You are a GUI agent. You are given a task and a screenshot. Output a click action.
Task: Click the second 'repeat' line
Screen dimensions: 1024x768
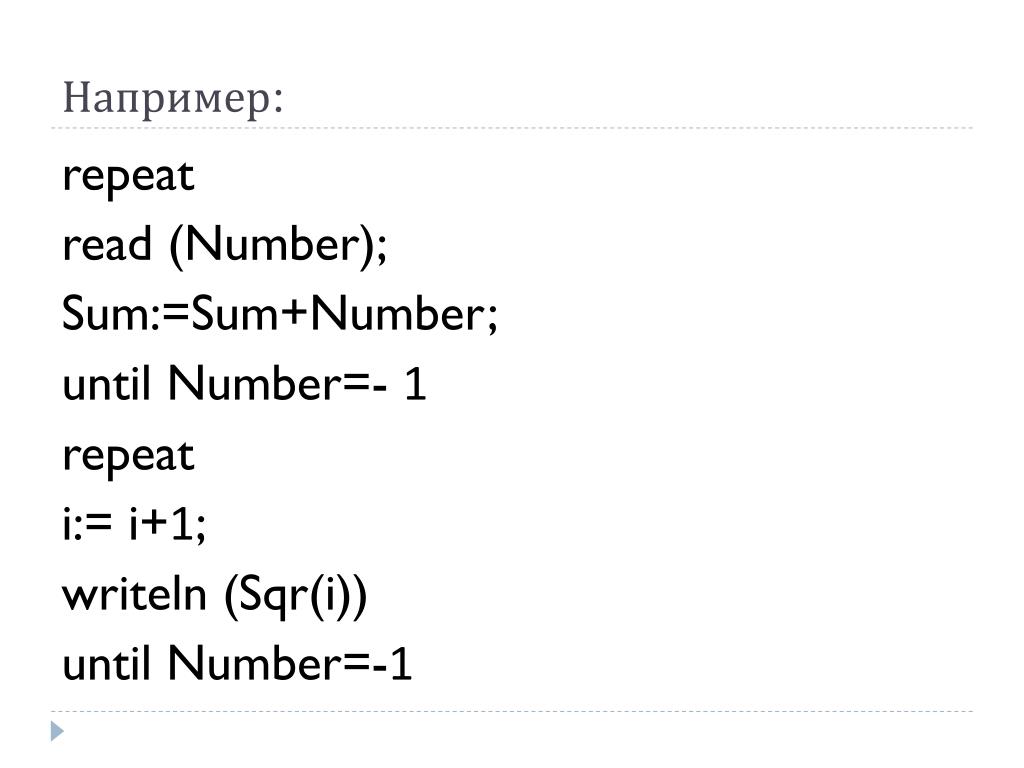coord(129,457)
